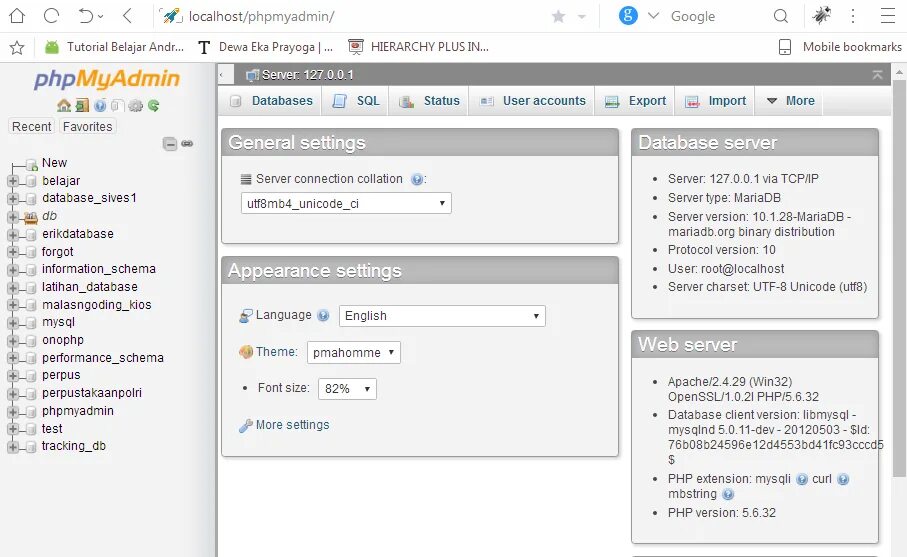Open the User accounts tab
The height and width of the screenshot is (557, 907).
pyautogui.click(x=533, y=101)
